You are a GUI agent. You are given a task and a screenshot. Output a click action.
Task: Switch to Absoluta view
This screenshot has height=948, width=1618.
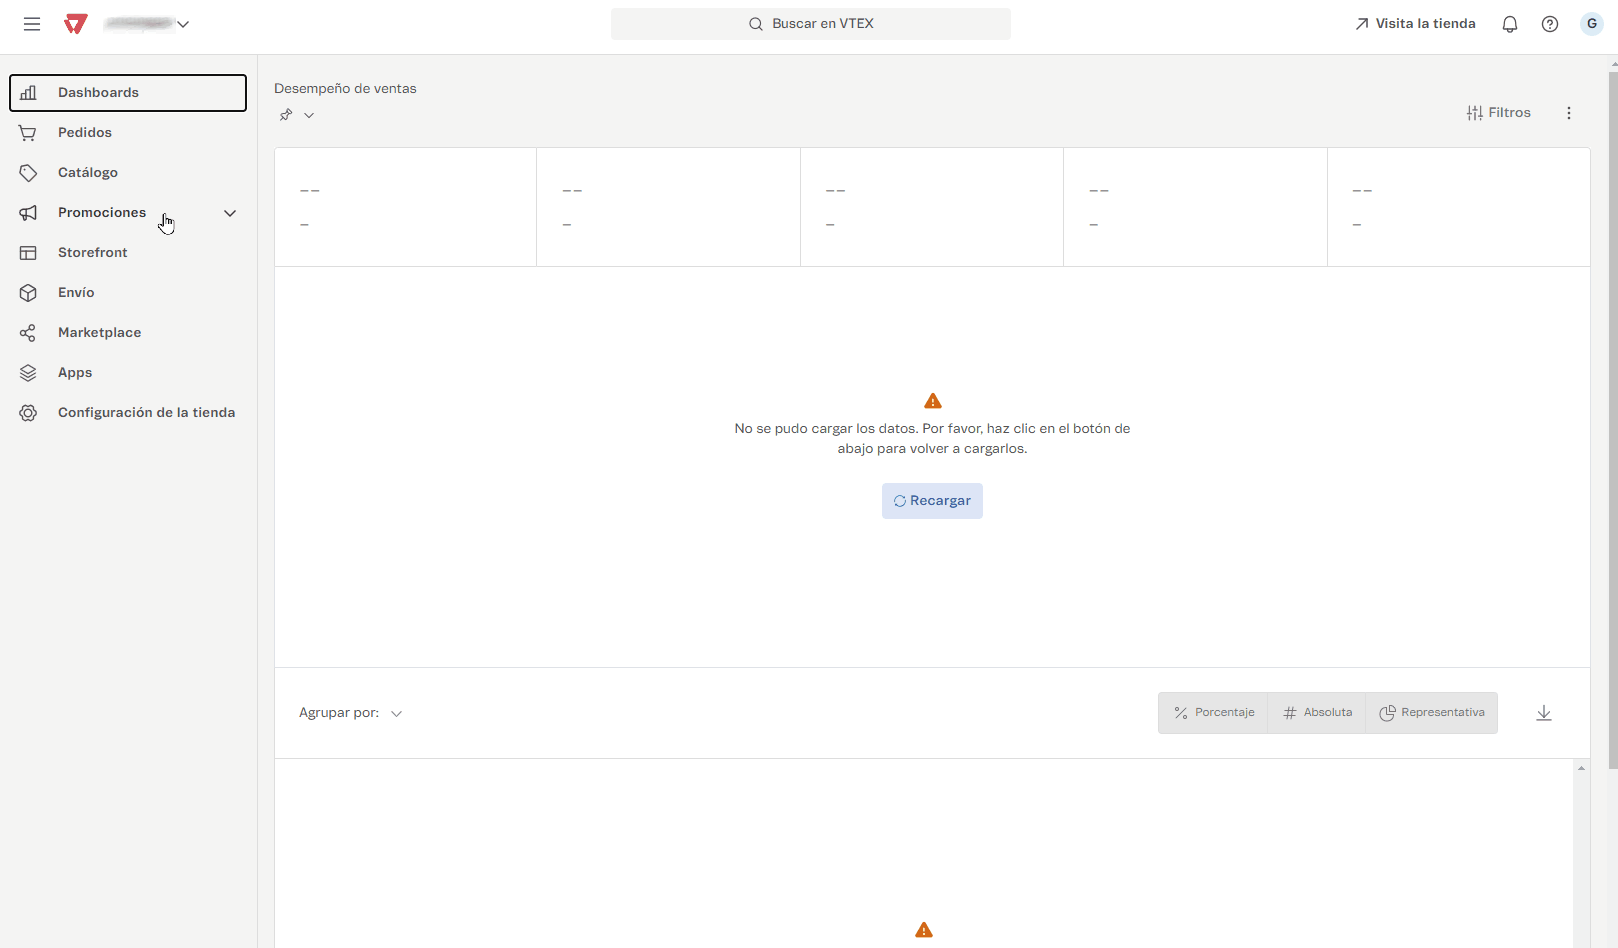click(x=1317, y=713)
